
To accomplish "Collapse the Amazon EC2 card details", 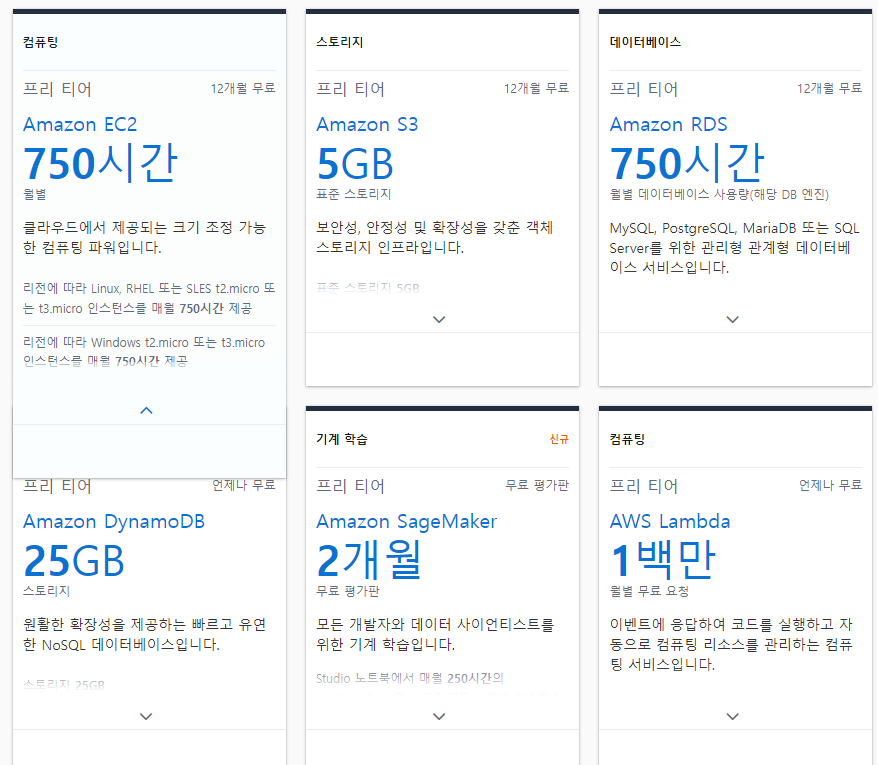I will pos(146,411).
